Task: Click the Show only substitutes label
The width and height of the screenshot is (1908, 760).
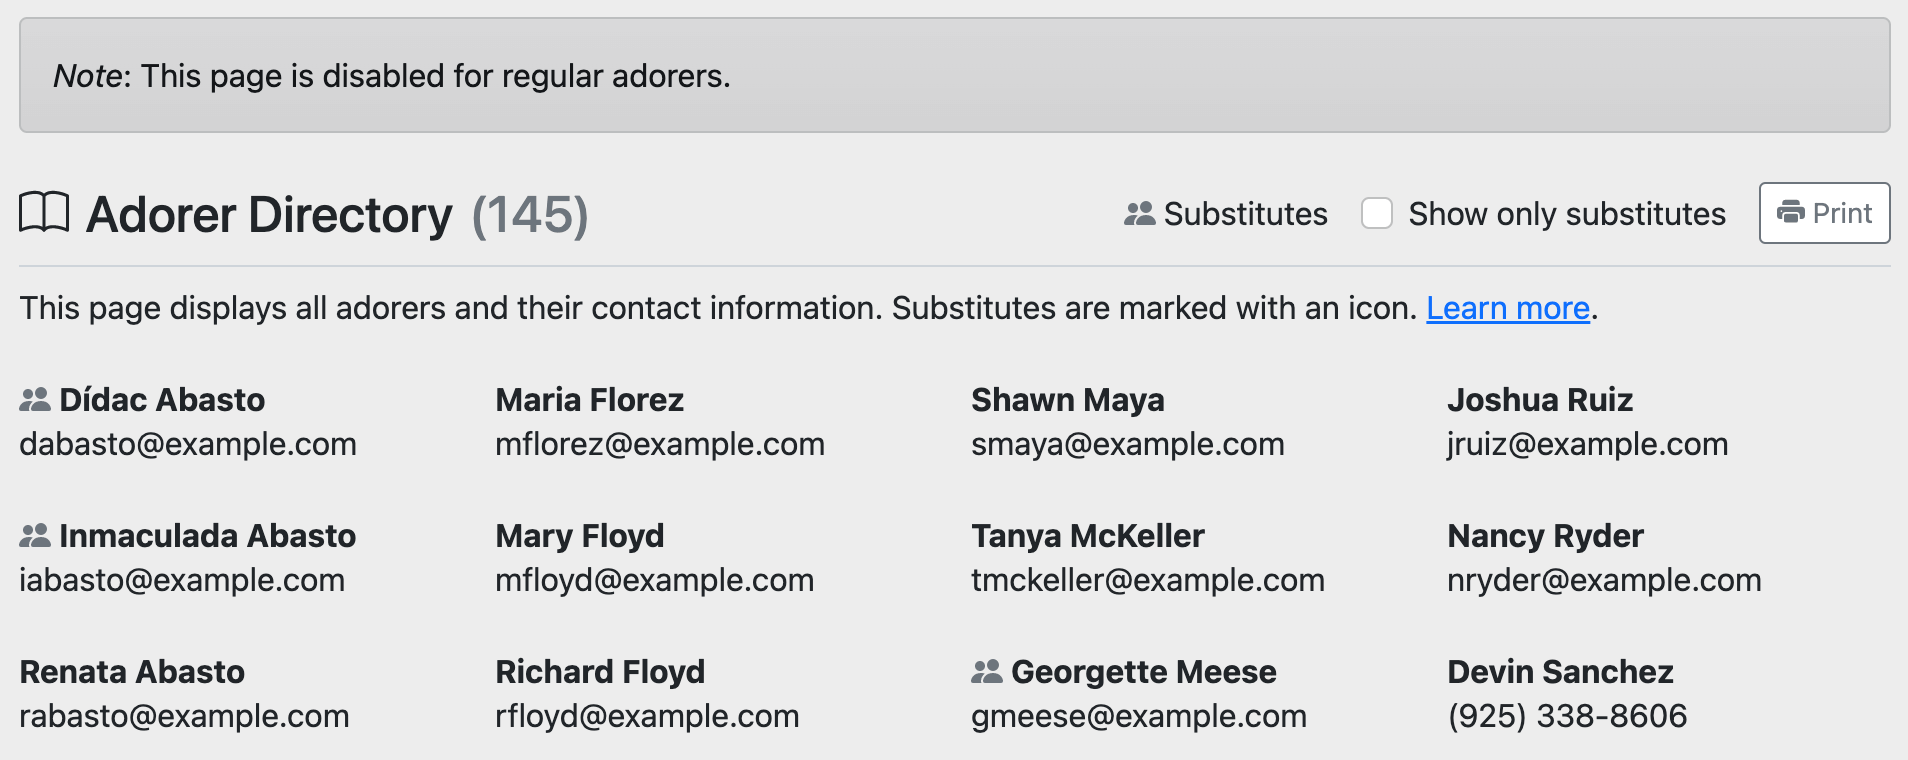Action: coord(1566,214)
